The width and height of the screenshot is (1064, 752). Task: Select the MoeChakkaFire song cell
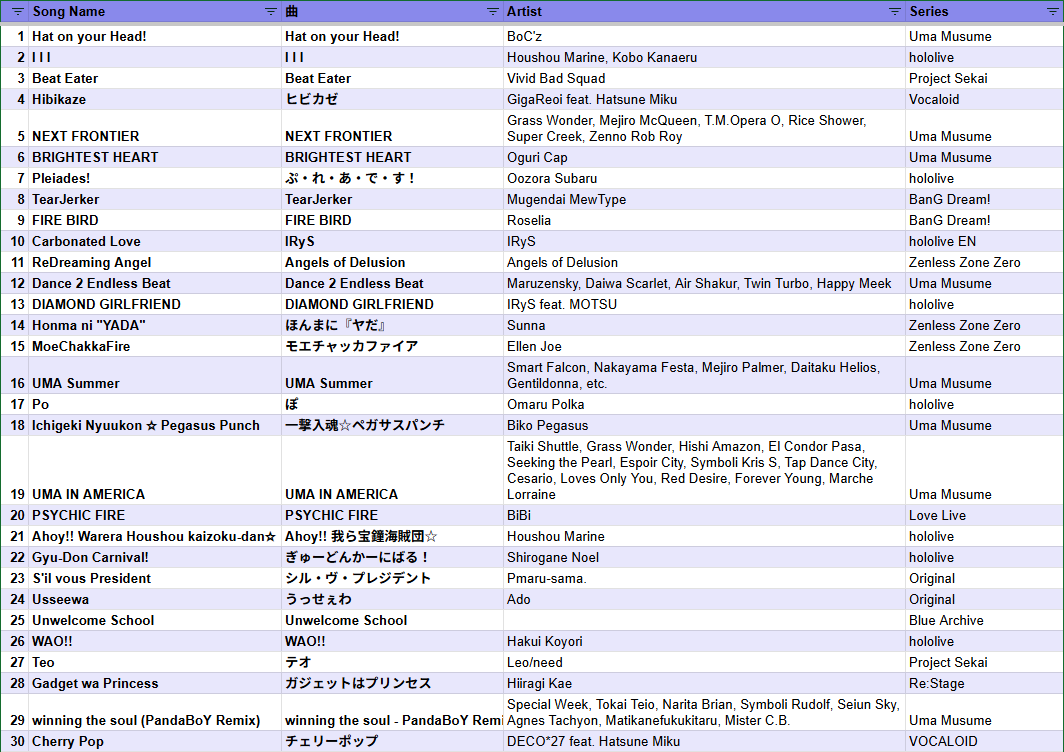155,347
